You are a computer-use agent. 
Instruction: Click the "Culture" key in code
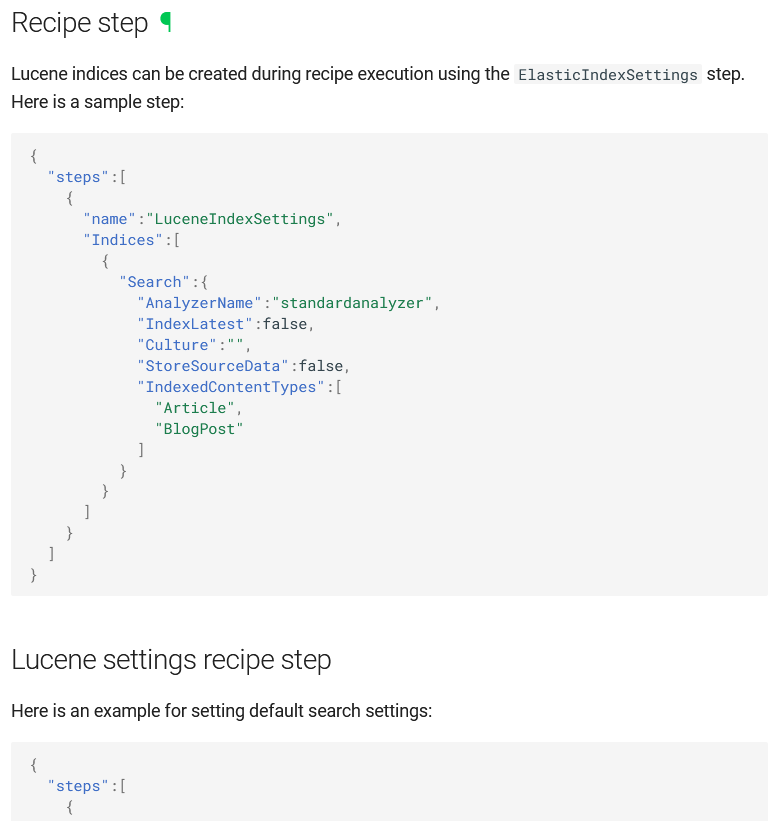pos(177,345)
